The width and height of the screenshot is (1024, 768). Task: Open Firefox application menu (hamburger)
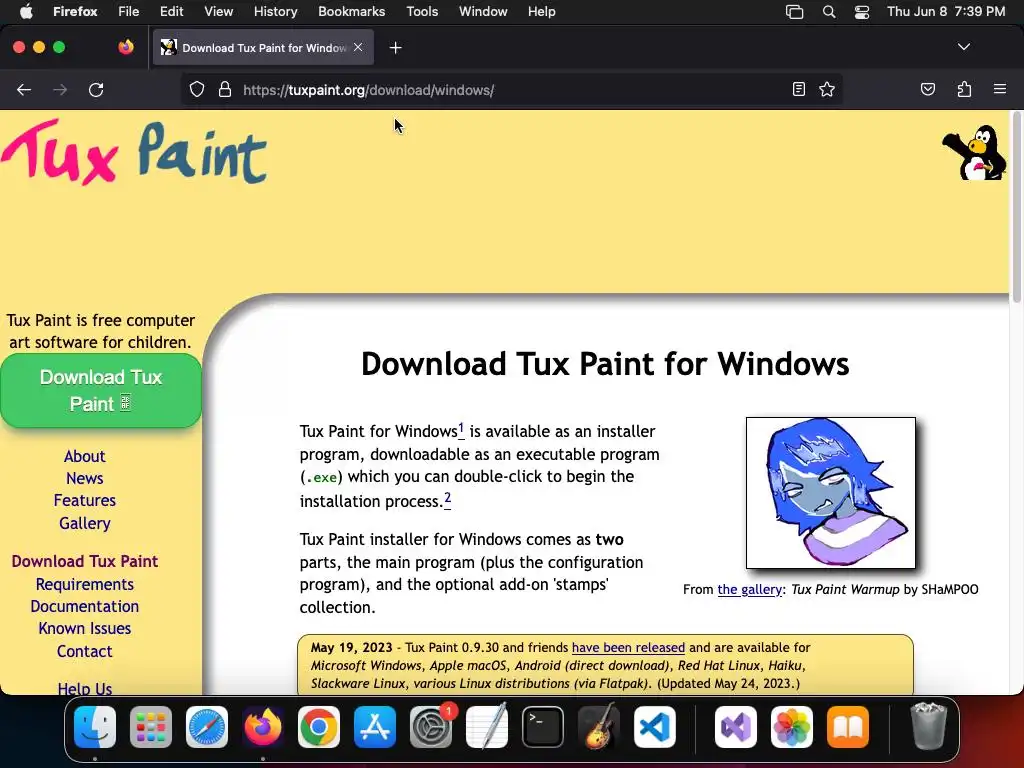coord(1000,89)
